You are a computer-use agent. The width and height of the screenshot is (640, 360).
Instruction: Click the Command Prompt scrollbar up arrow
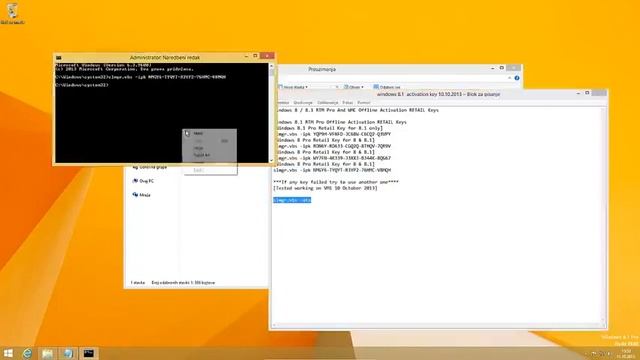(271, 66)
